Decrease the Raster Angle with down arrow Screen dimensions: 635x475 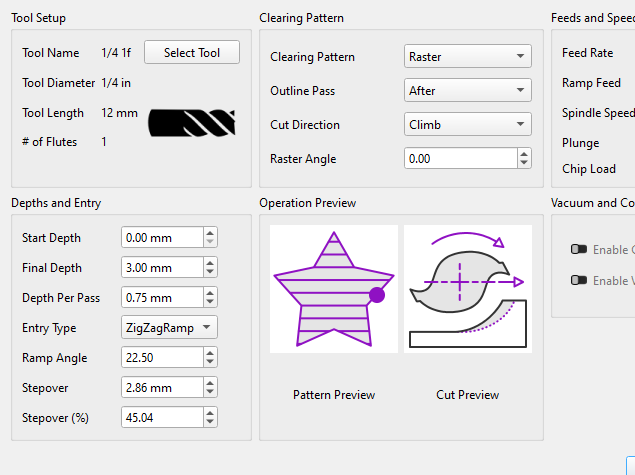pyautogui.click(x=524, y=163)
